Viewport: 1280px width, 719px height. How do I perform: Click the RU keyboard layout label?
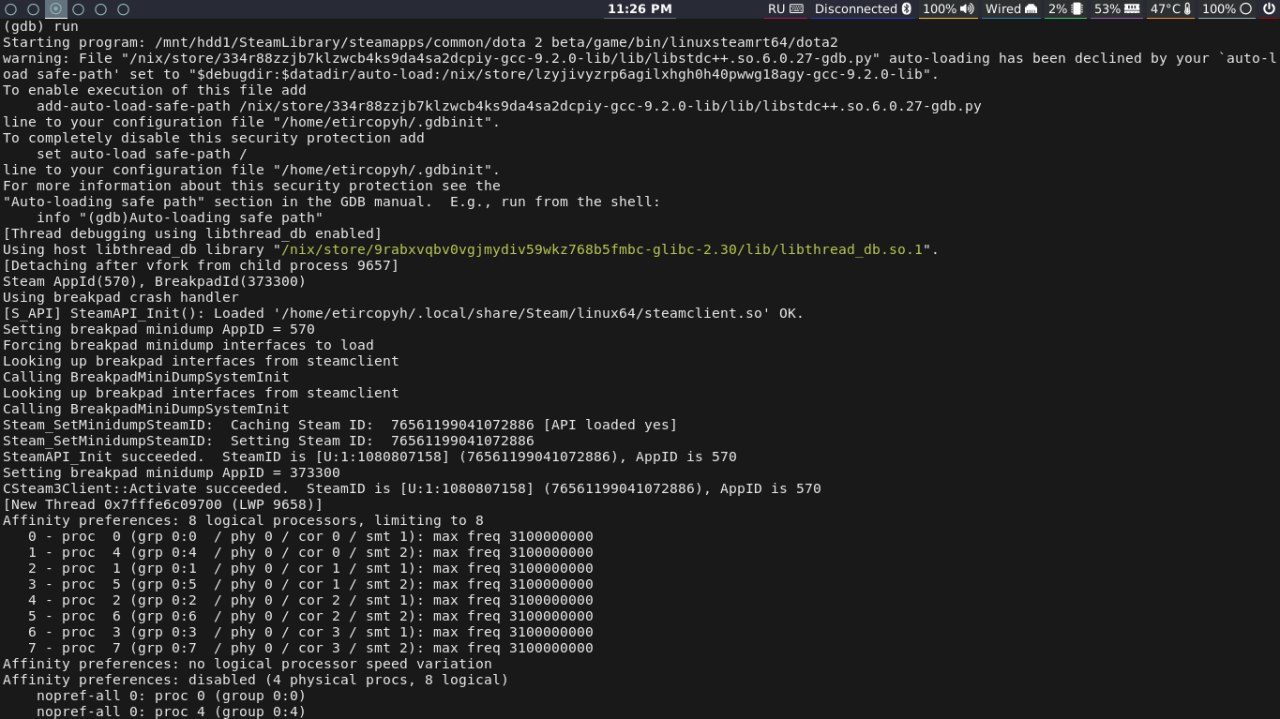point(777,9)
